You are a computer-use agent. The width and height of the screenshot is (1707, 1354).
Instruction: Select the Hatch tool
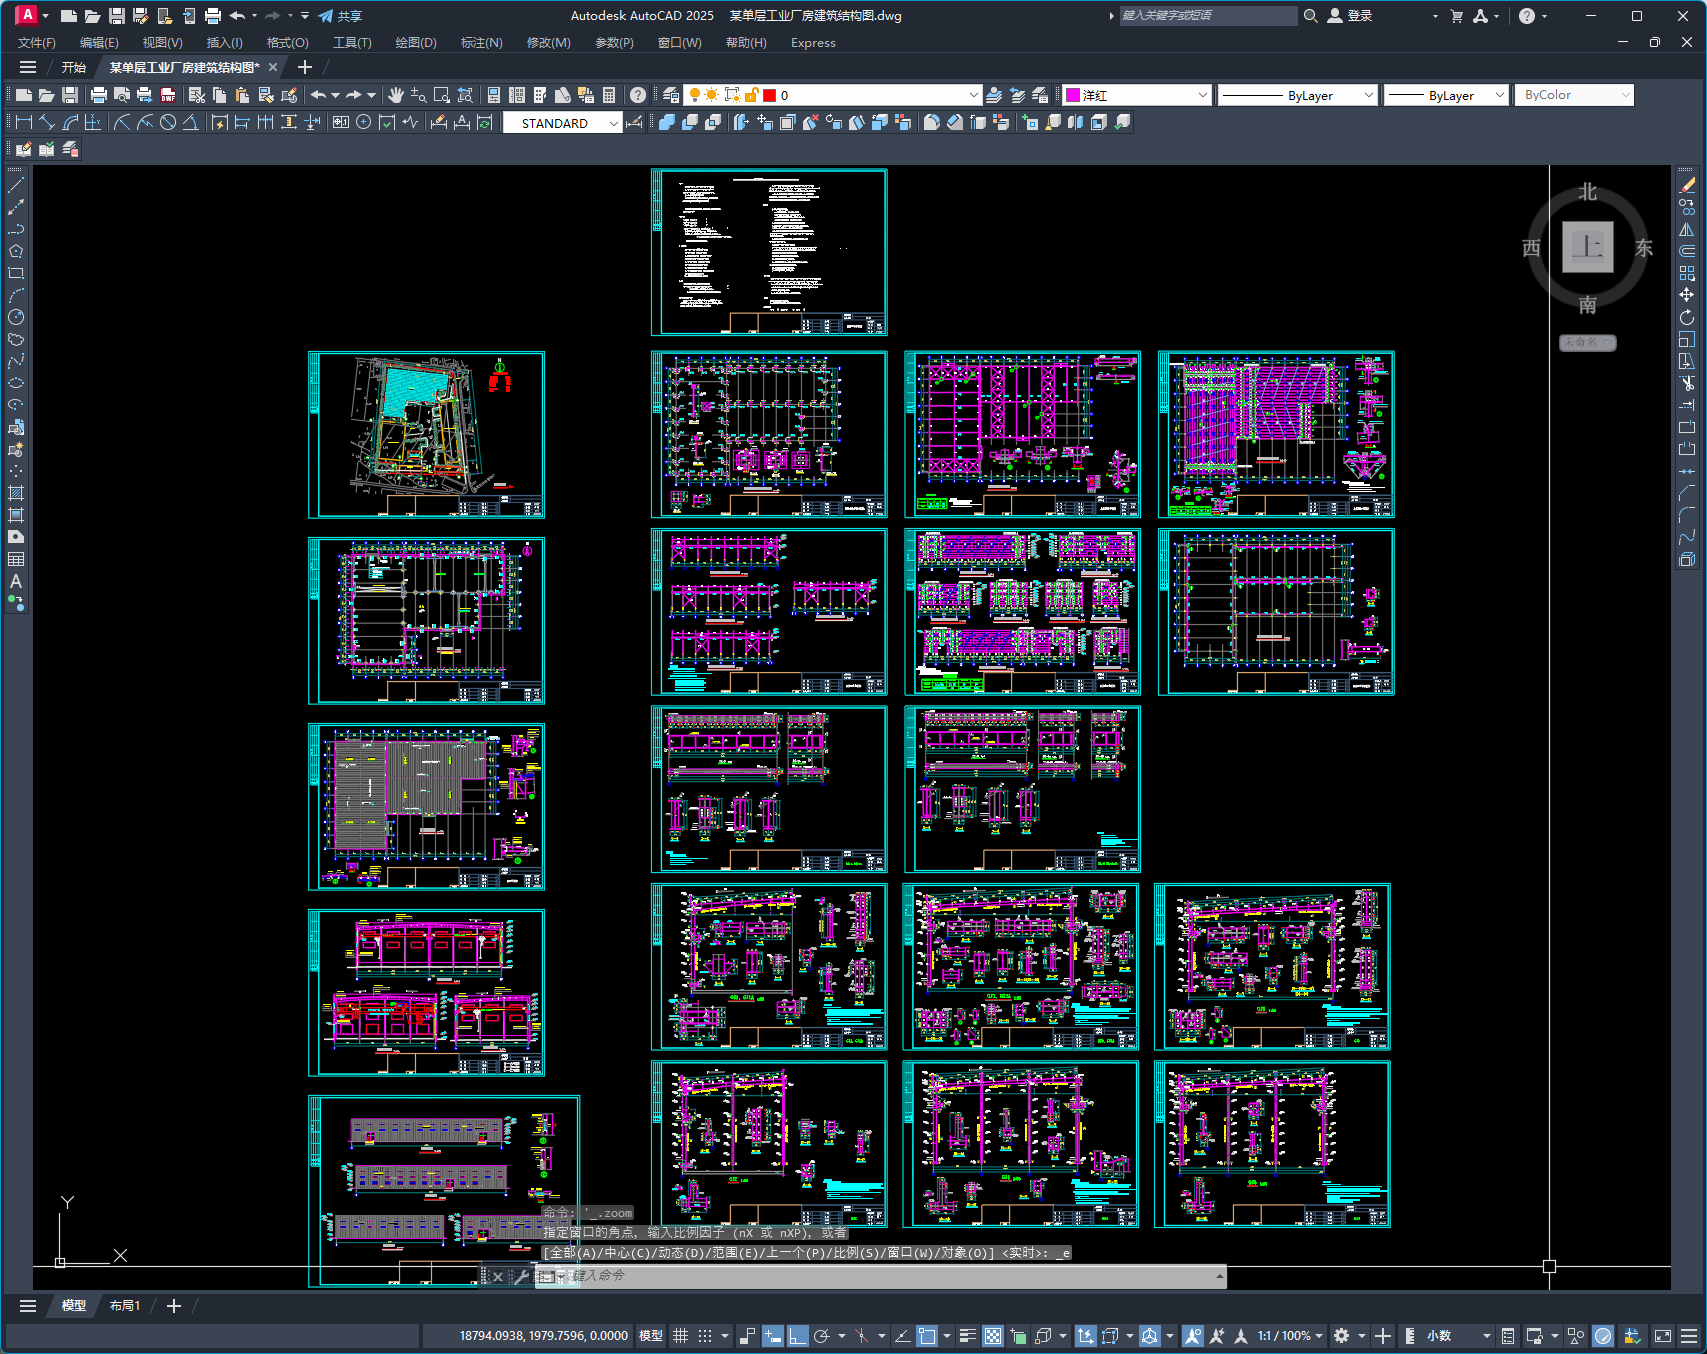[x=16, y=493]
